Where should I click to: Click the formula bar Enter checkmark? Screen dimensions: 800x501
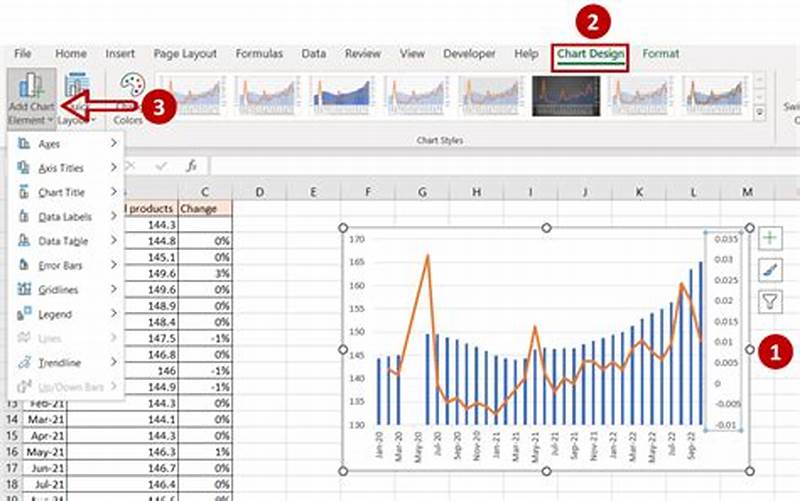click(x=161, y=165)
